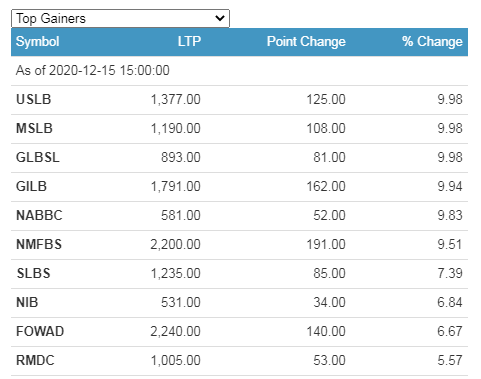Viewport: 481px width, 379px height.
Task: Click the dropdown chevron arrow
Action: point(220,18)
